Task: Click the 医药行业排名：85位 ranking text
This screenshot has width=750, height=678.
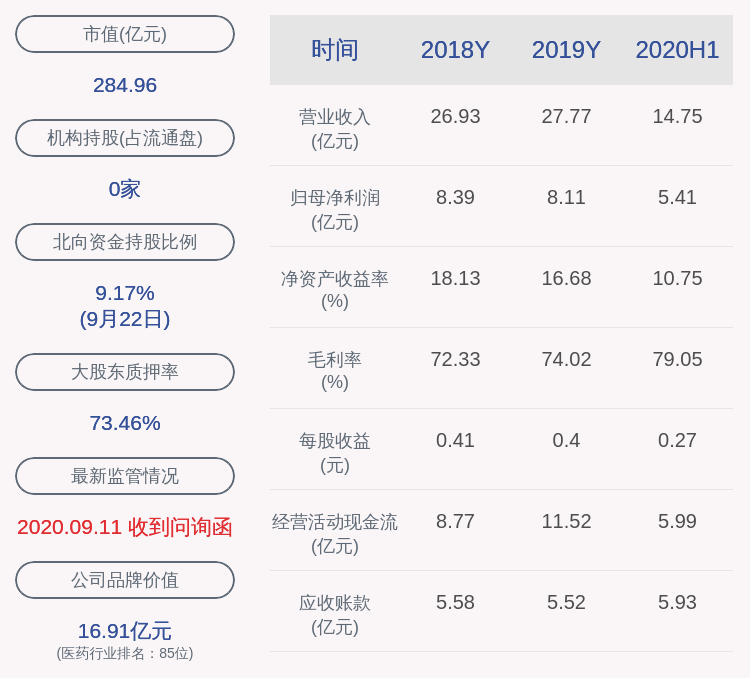Action: pyautogui.click(x=125, y=653)
